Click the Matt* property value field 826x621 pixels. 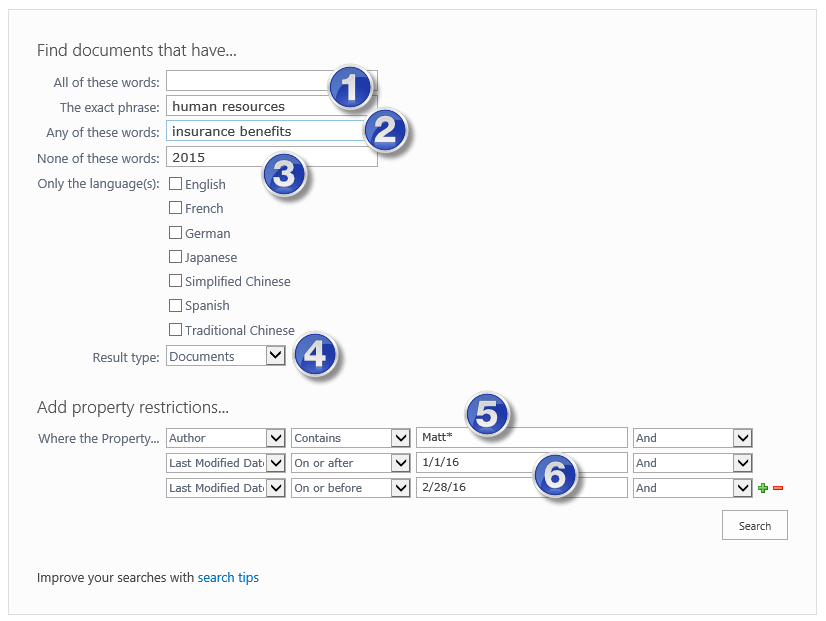[522, 437]
